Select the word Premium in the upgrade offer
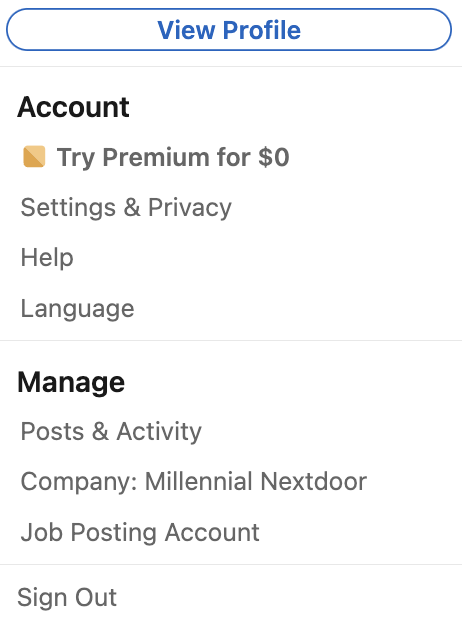Viewport: 462px width, 626px height. (x=156, y=157)
